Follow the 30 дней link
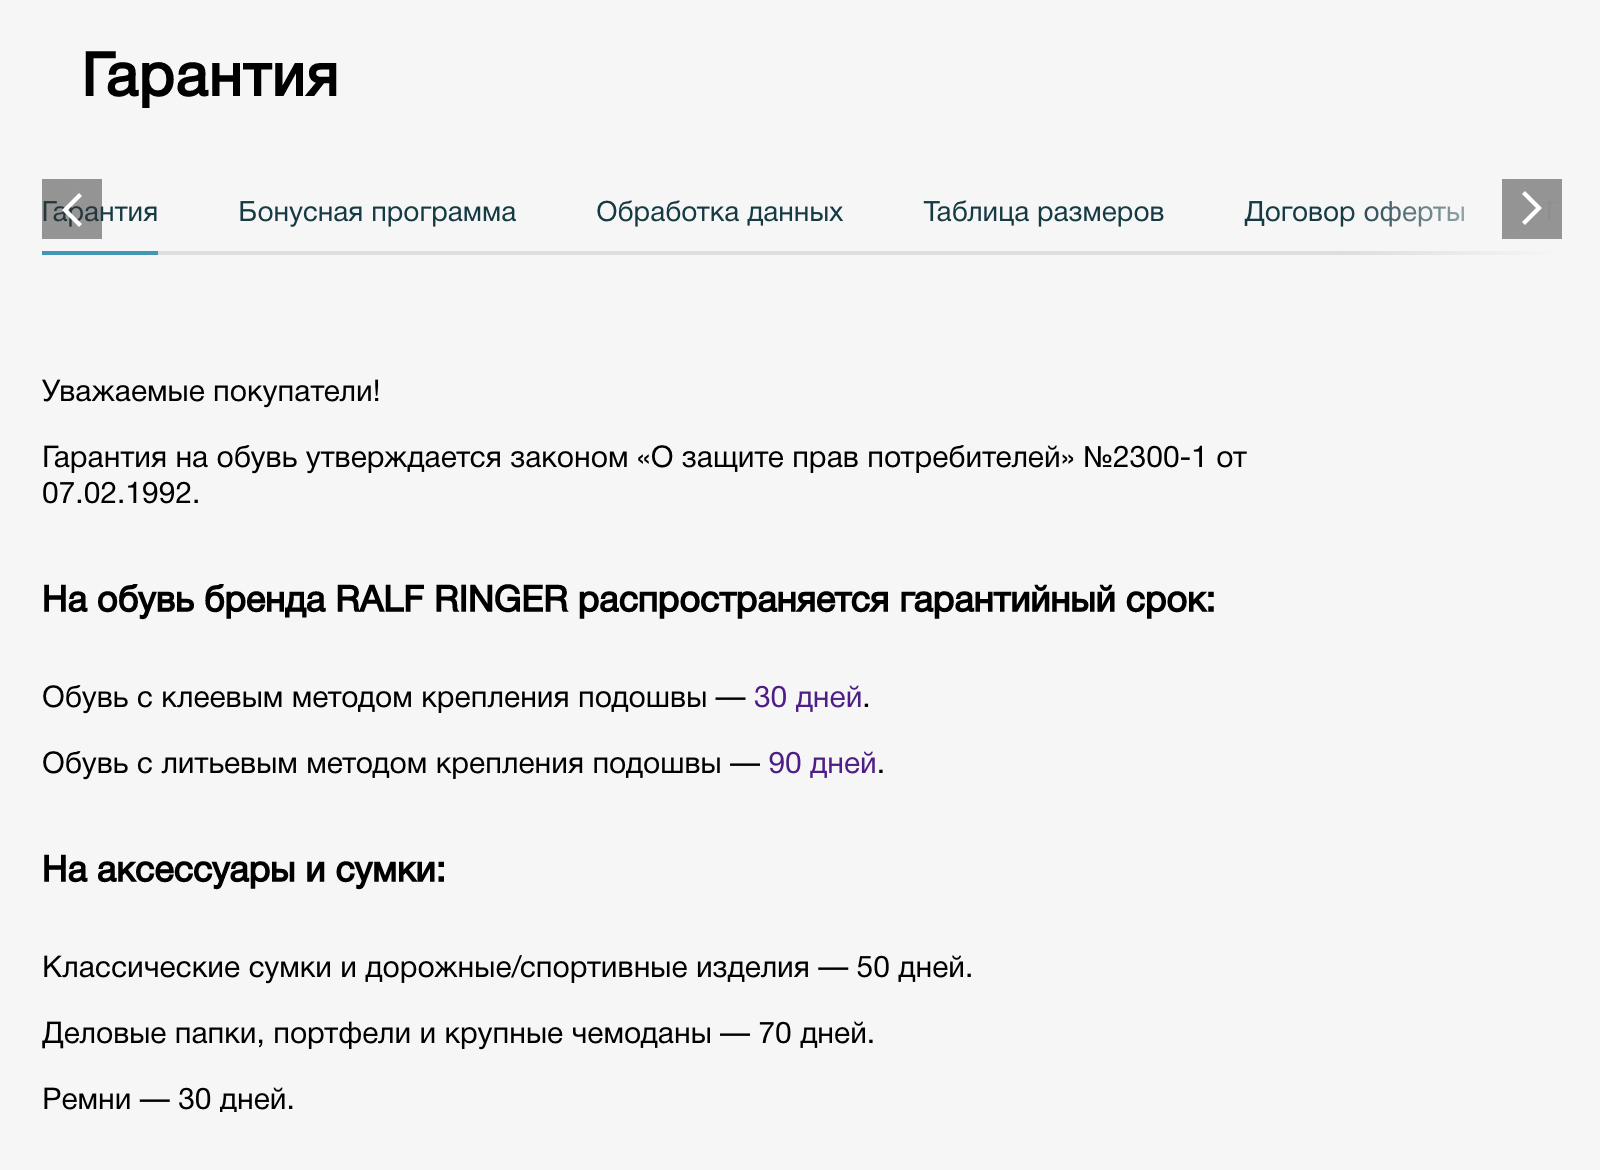1600x1170 pixels. point(808,697)
